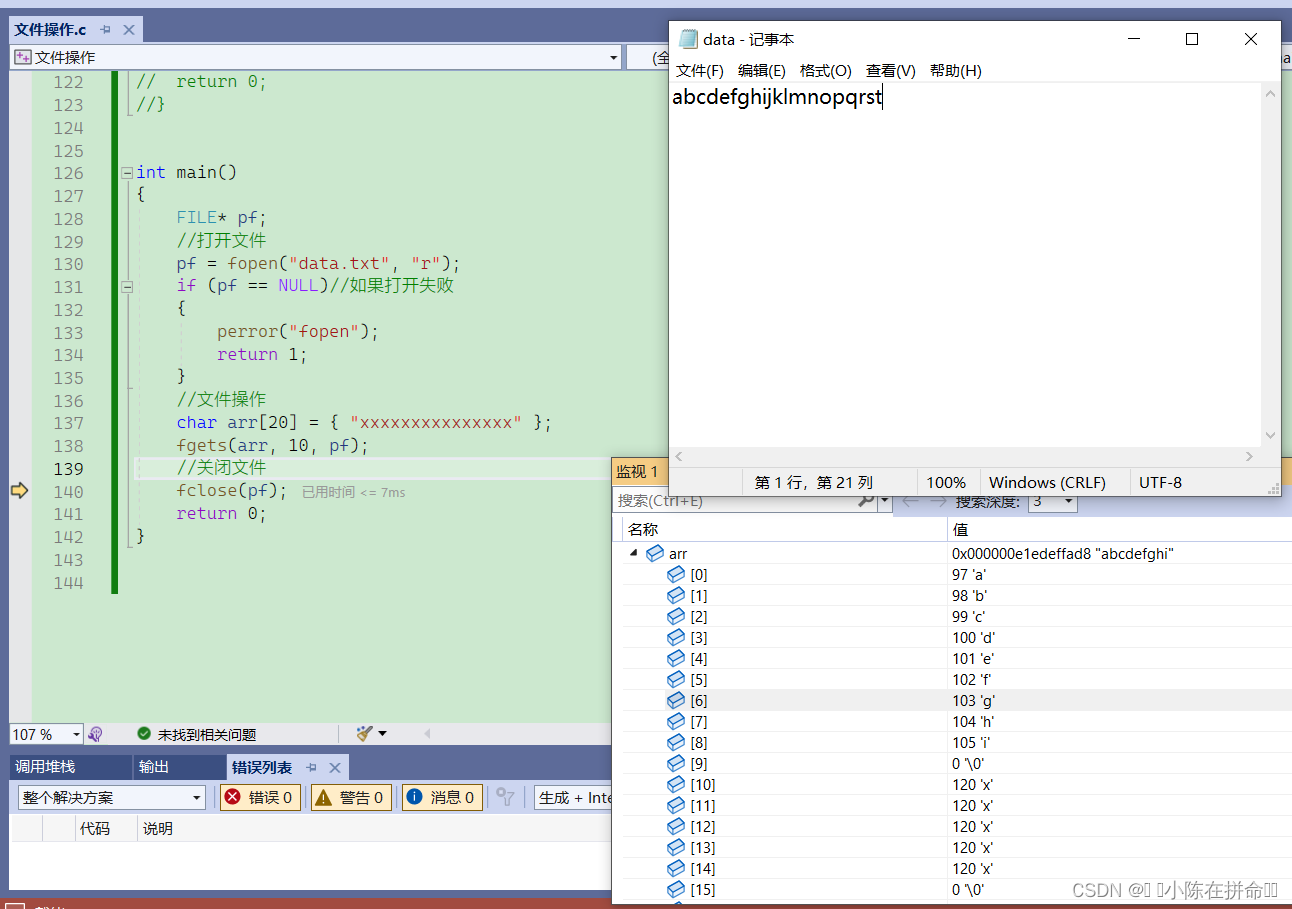This screenshot has height=909, width=1292.
Task: Toggle 警告 0 filter in error list
Action: click(351, 797)
